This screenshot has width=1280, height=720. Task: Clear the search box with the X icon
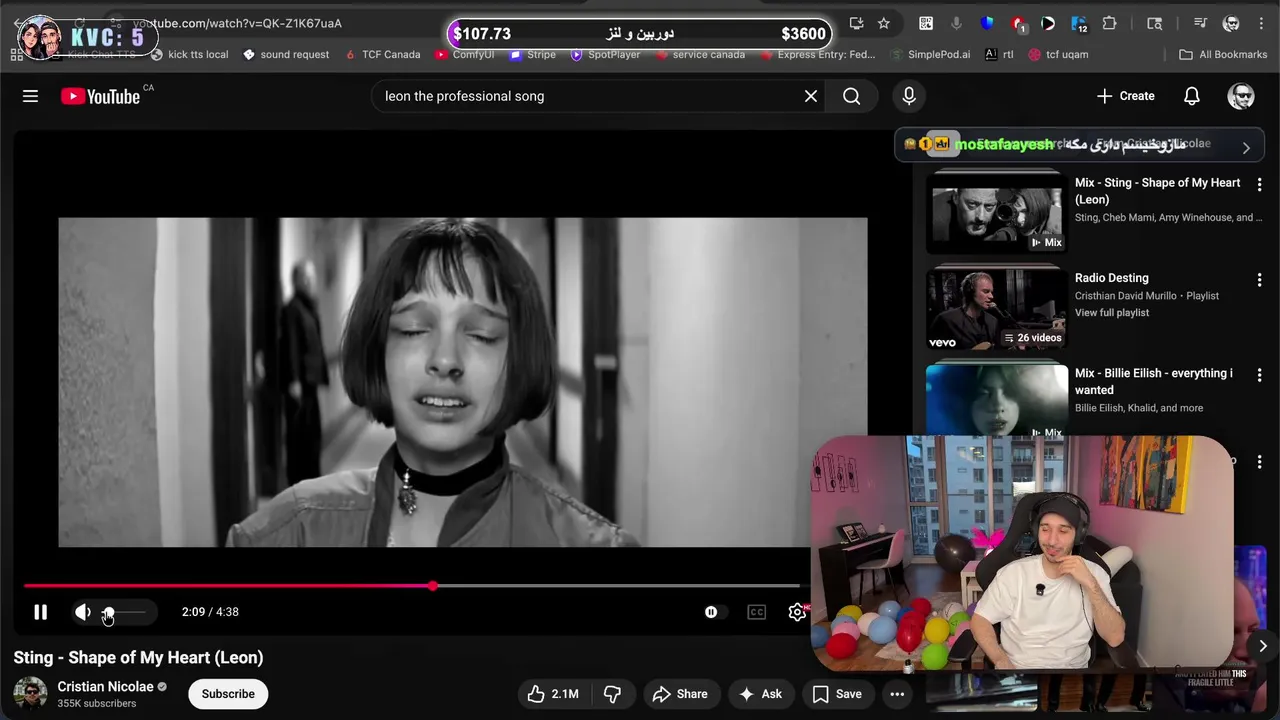tap(811, 96)
